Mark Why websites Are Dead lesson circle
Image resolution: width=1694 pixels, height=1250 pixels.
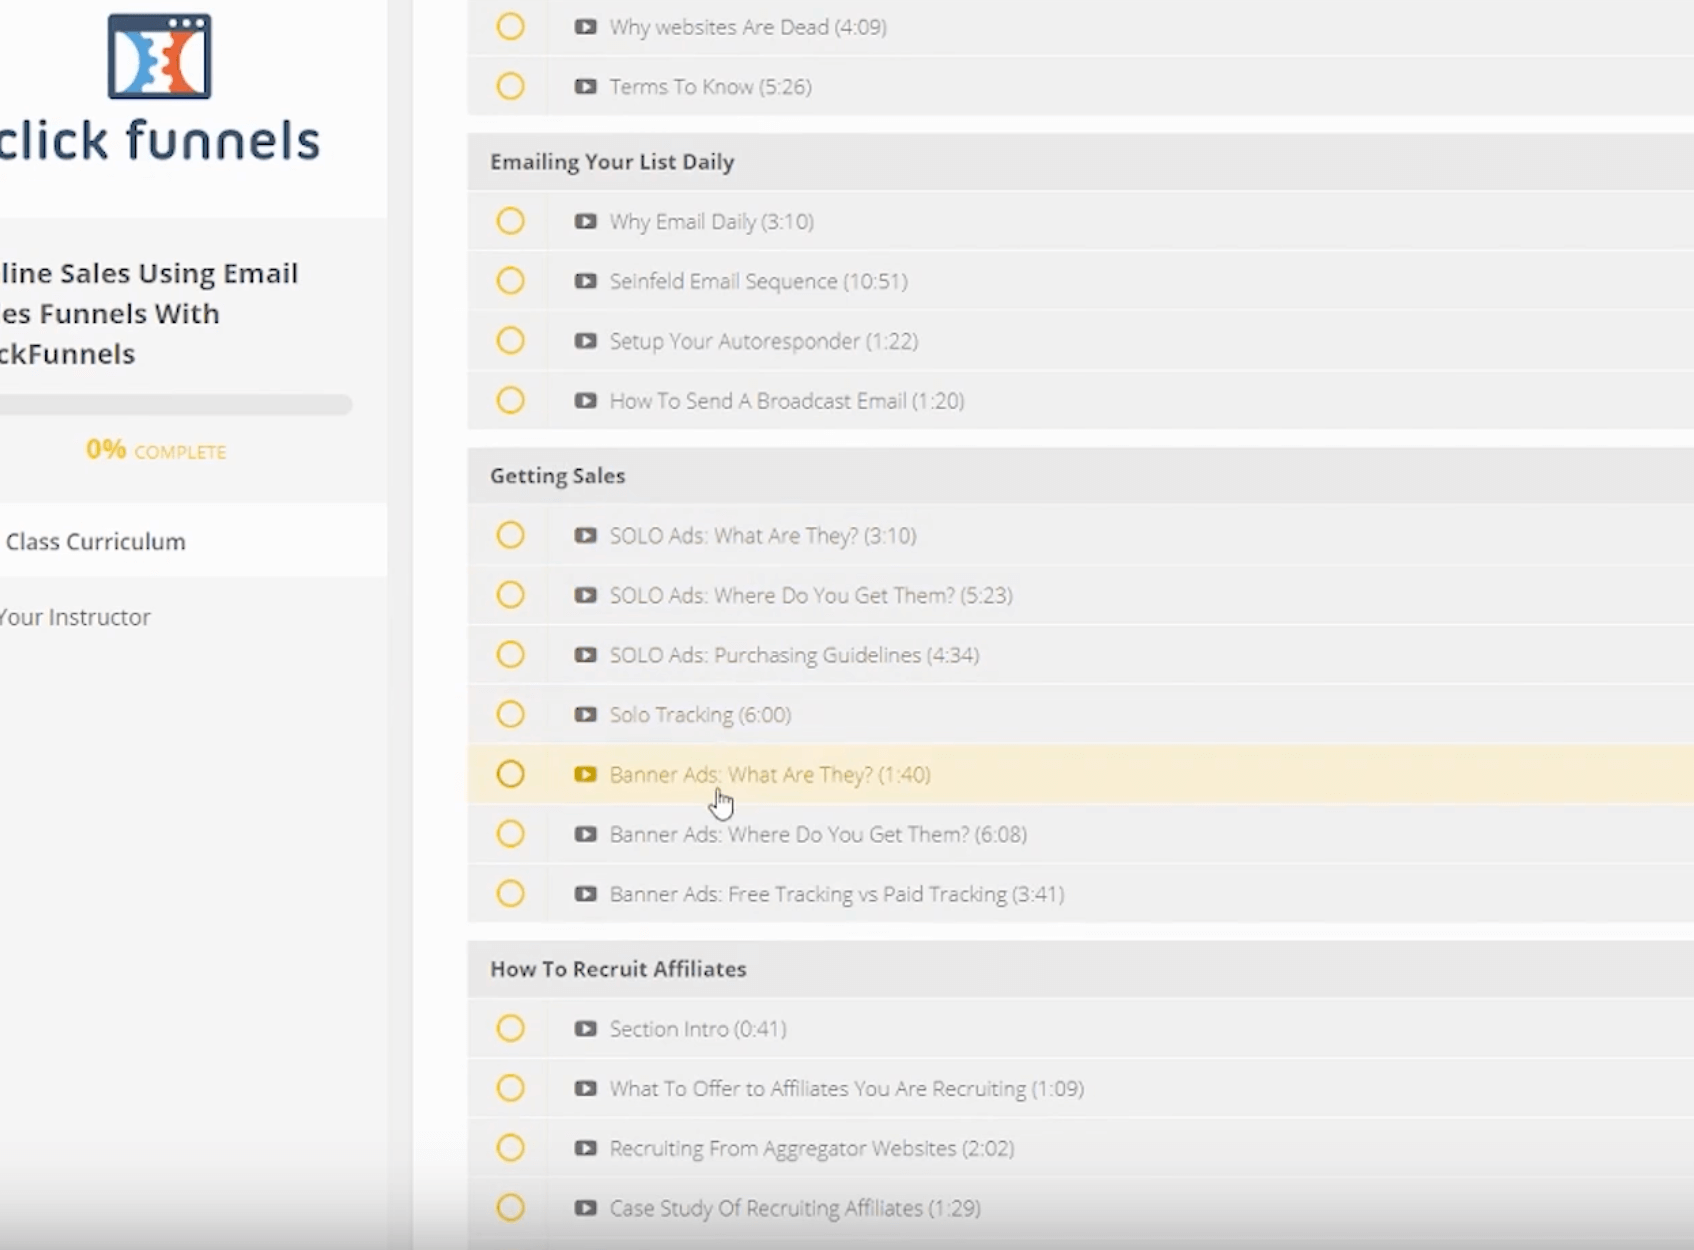point(510,26)
